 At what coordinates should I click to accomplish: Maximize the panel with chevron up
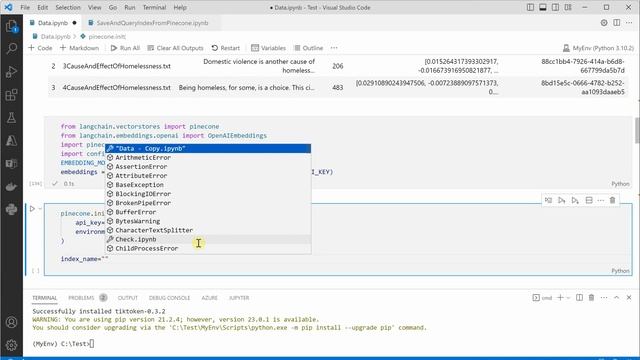pos(616,298)
